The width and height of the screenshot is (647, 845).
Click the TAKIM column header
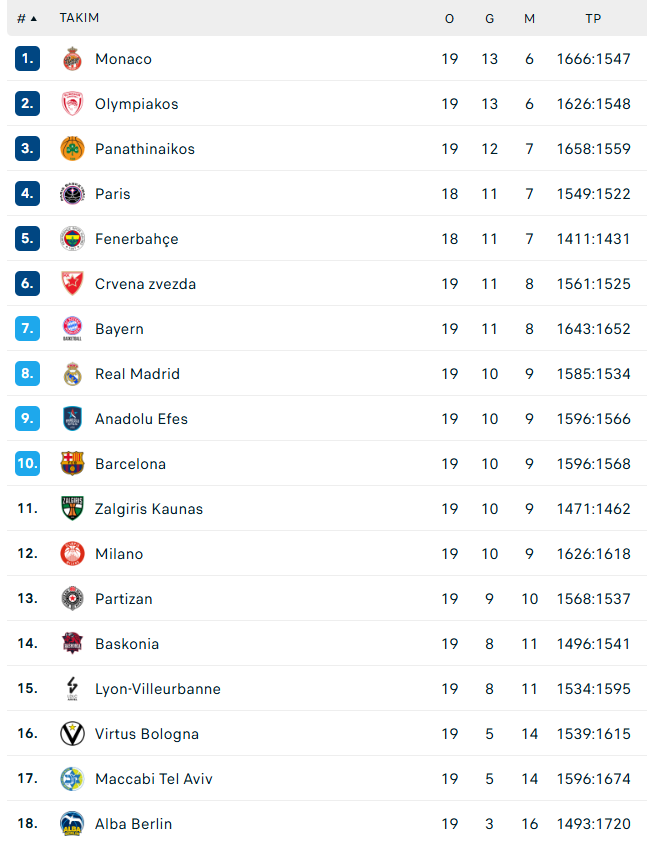[79, 18]
